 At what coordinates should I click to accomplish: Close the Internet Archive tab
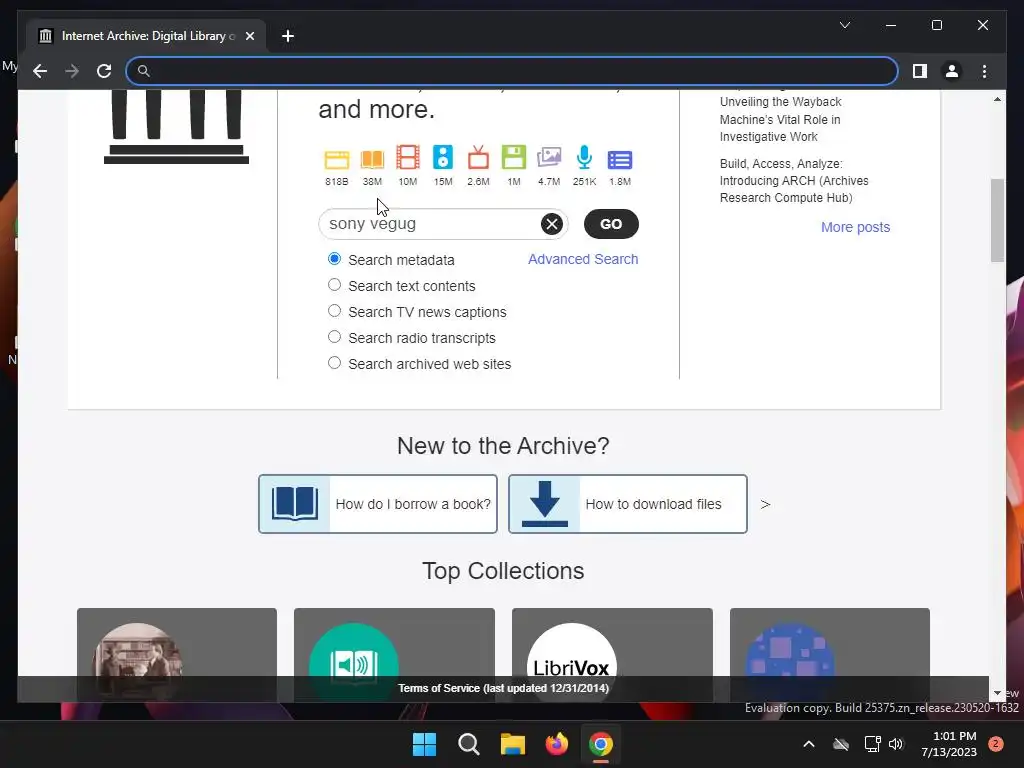[249, 36]
